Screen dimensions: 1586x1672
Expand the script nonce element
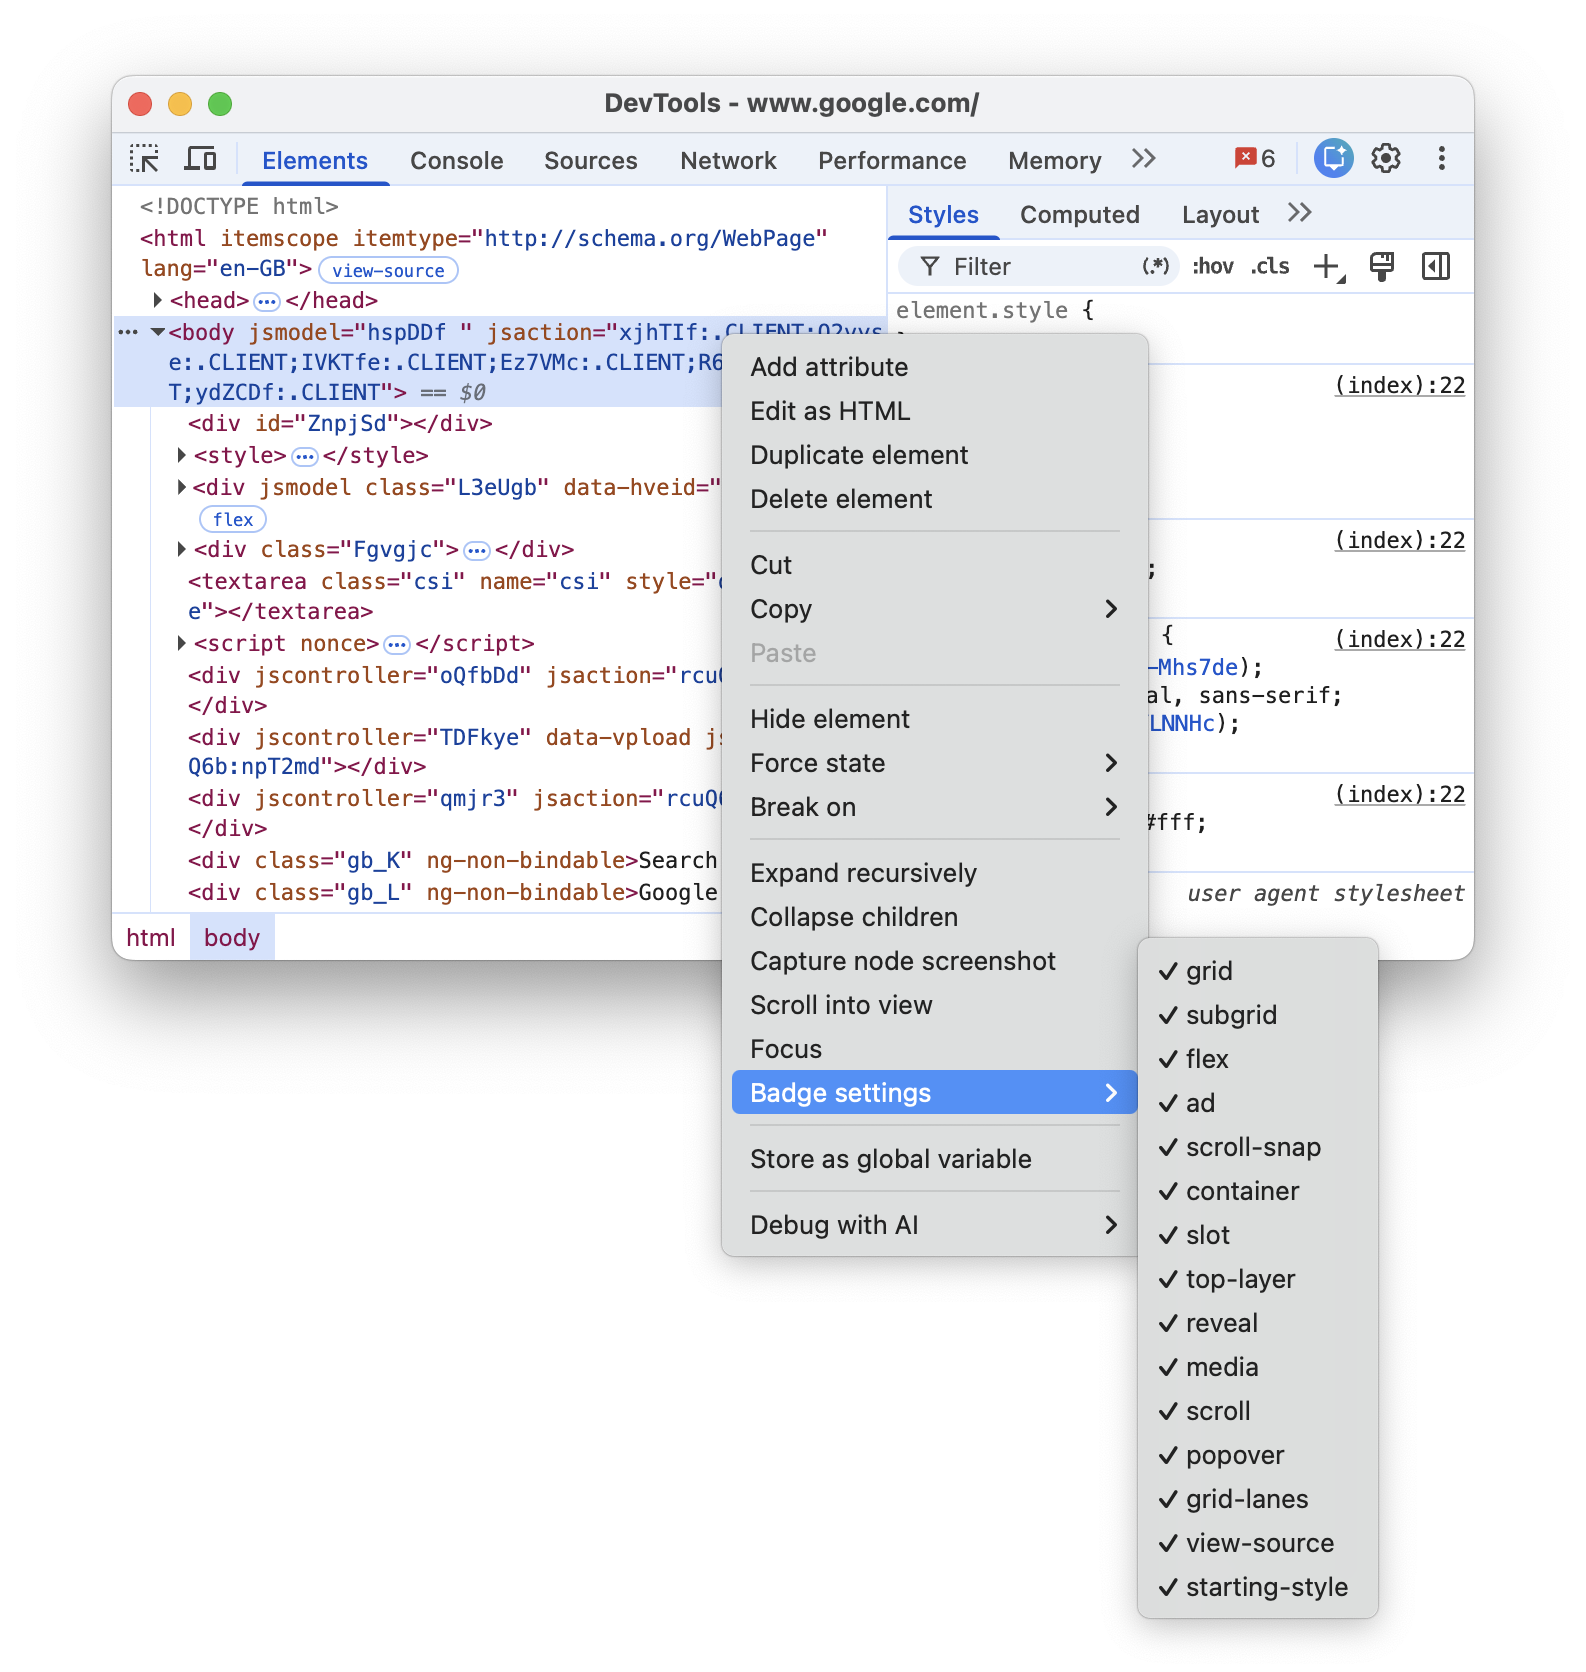tap(181, 643)
